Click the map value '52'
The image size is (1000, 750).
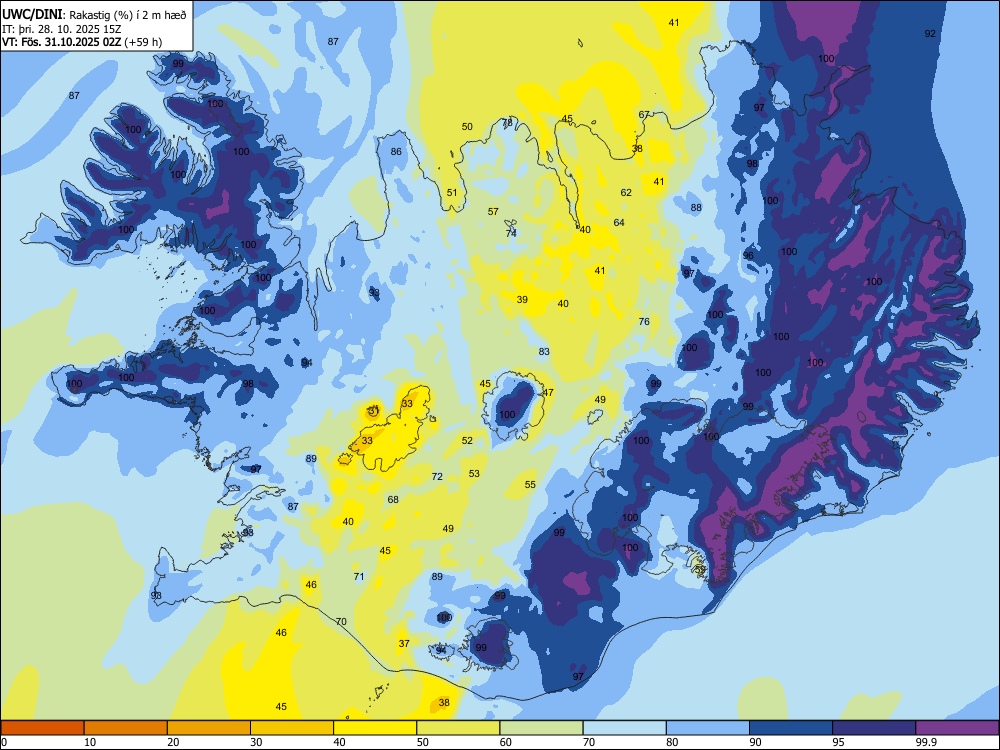point(467,441)
